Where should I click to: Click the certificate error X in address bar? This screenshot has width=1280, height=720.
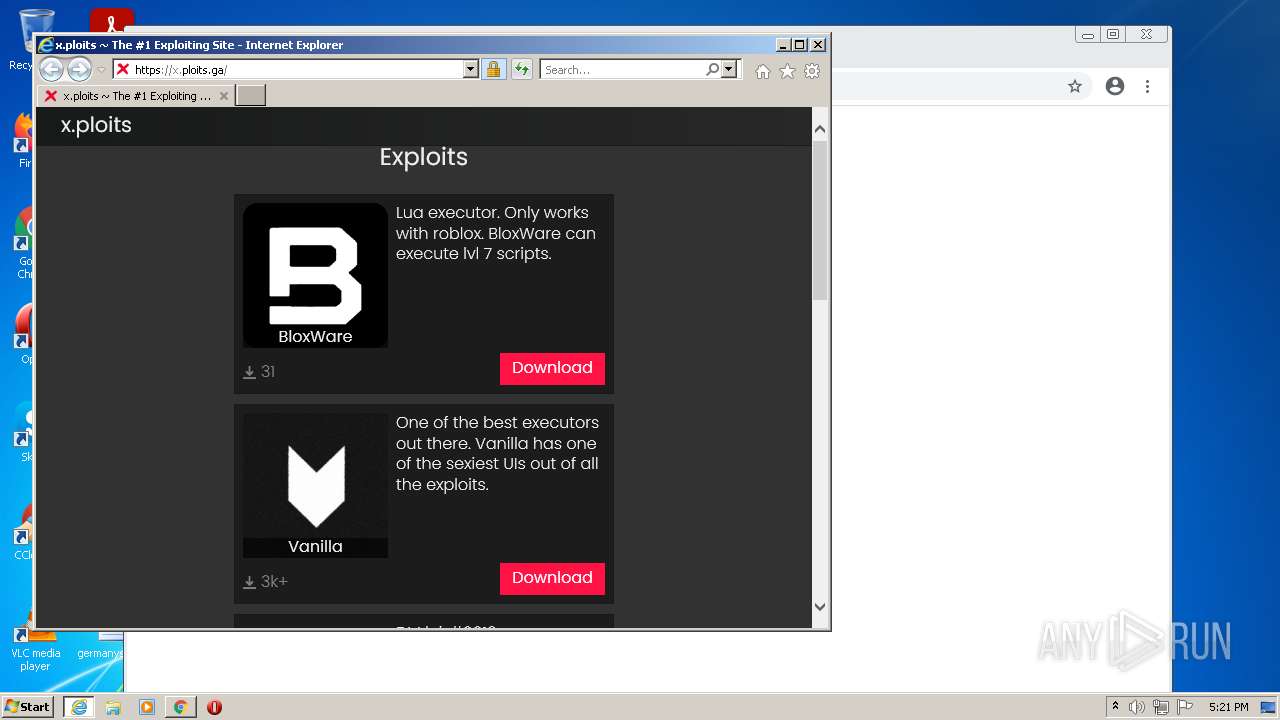(123, 69)
